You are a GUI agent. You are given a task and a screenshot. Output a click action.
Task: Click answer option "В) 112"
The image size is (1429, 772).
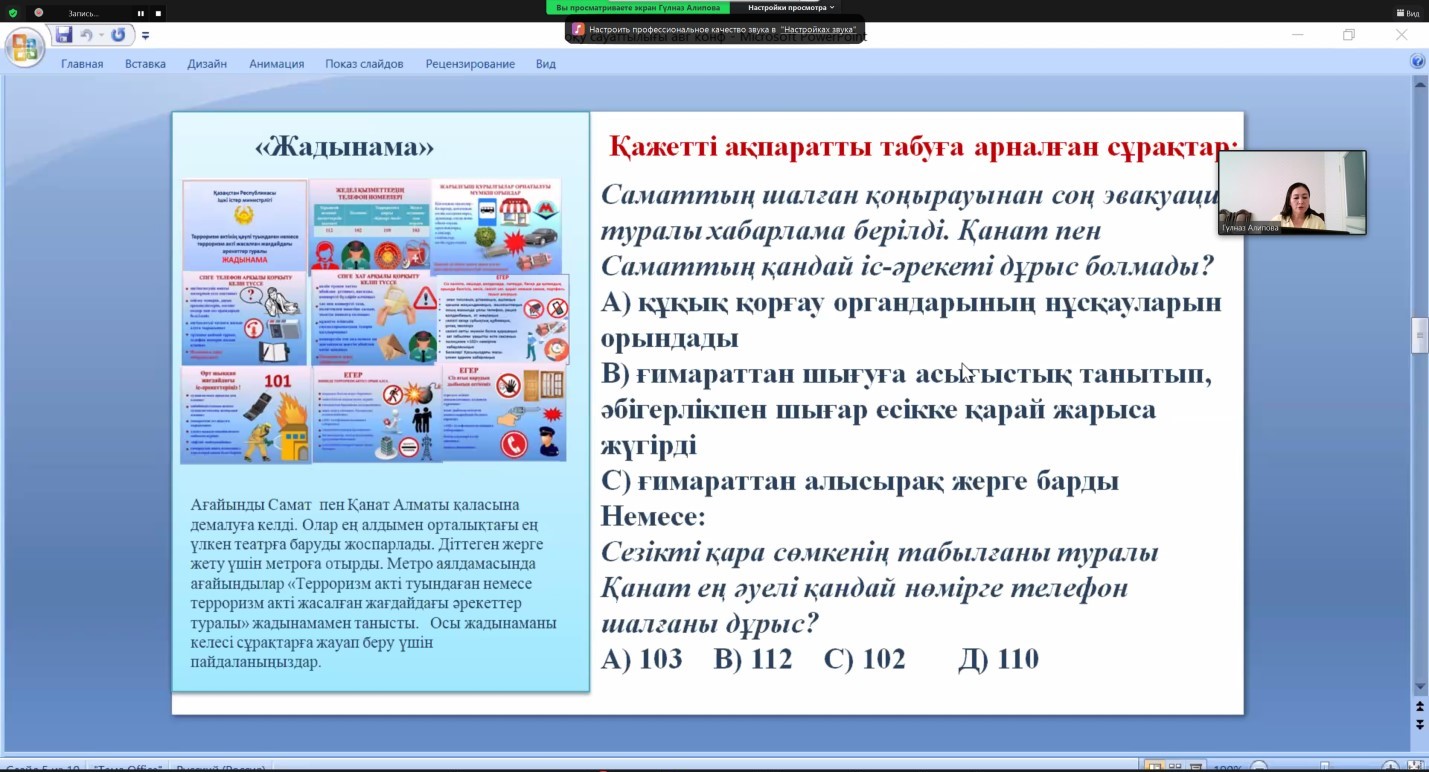click(x=752, y=659)
